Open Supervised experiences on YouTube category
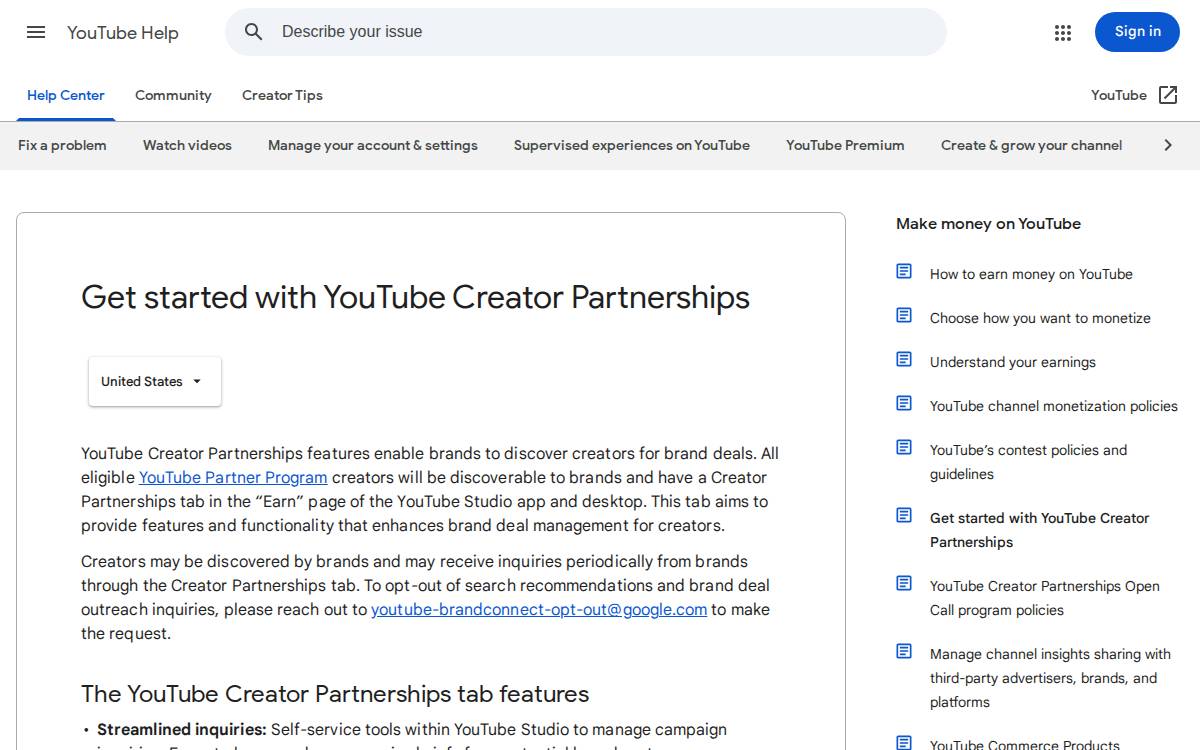The image size is (1200, 750). [632, 145]
